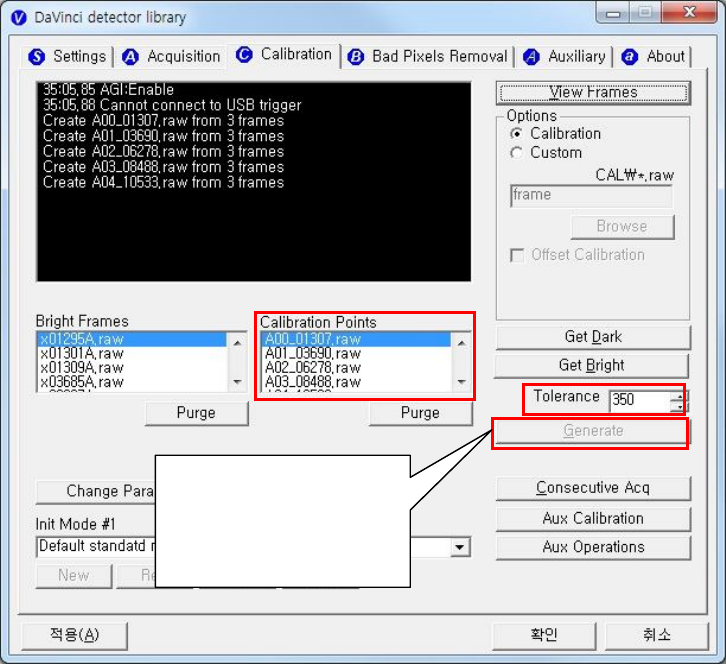Open the Settings tab

(67, 56)
